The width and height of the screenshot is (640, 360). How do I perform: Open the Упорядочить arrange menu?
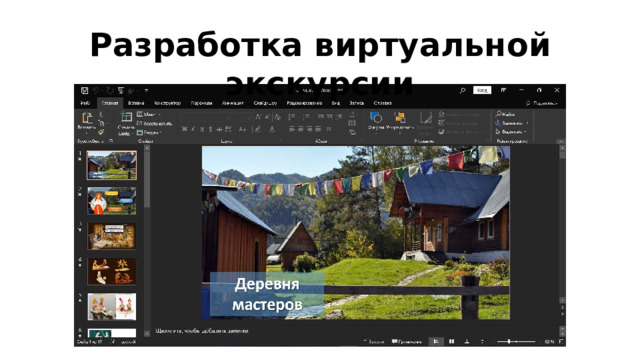pyautogui.click(x=400, y=121)
